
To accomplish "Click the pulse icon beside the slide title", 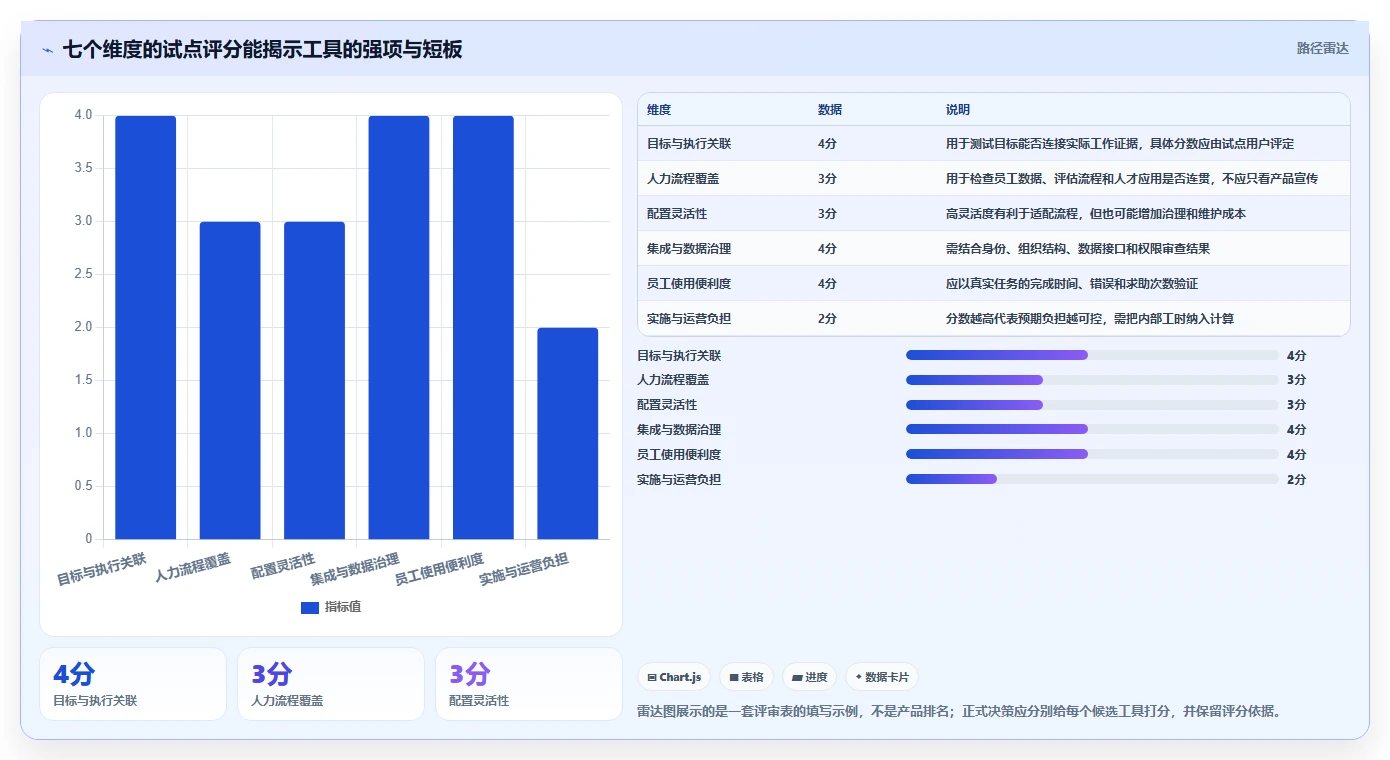I will [x=47, y=50].
